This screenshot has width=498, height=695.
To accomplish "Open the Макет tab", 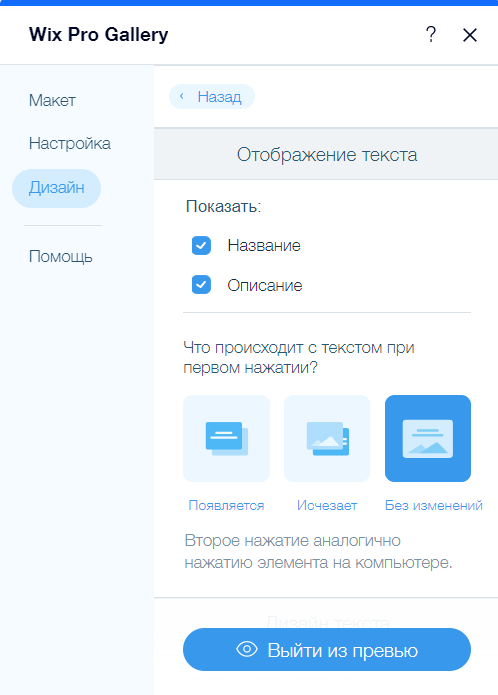I will click(x=52, y=101).
